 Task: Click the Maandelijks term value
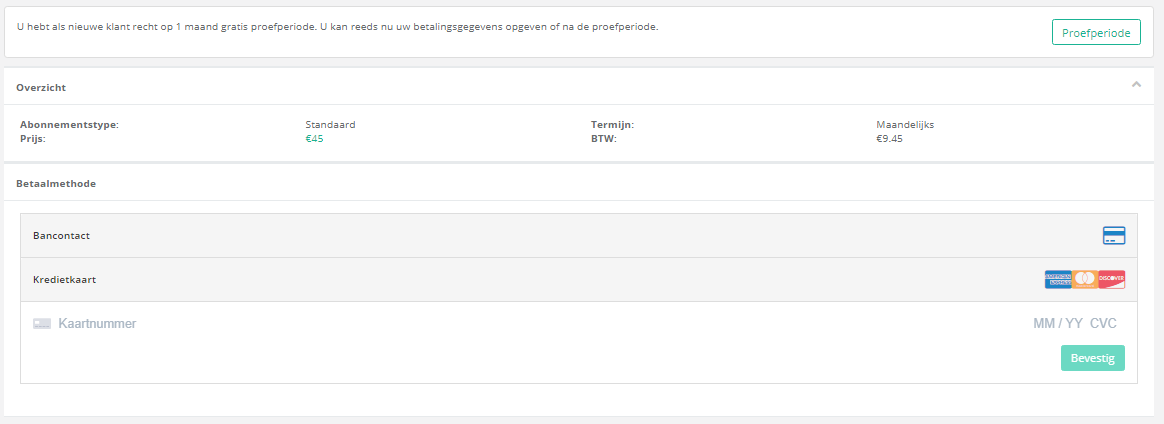pos(904,125)
